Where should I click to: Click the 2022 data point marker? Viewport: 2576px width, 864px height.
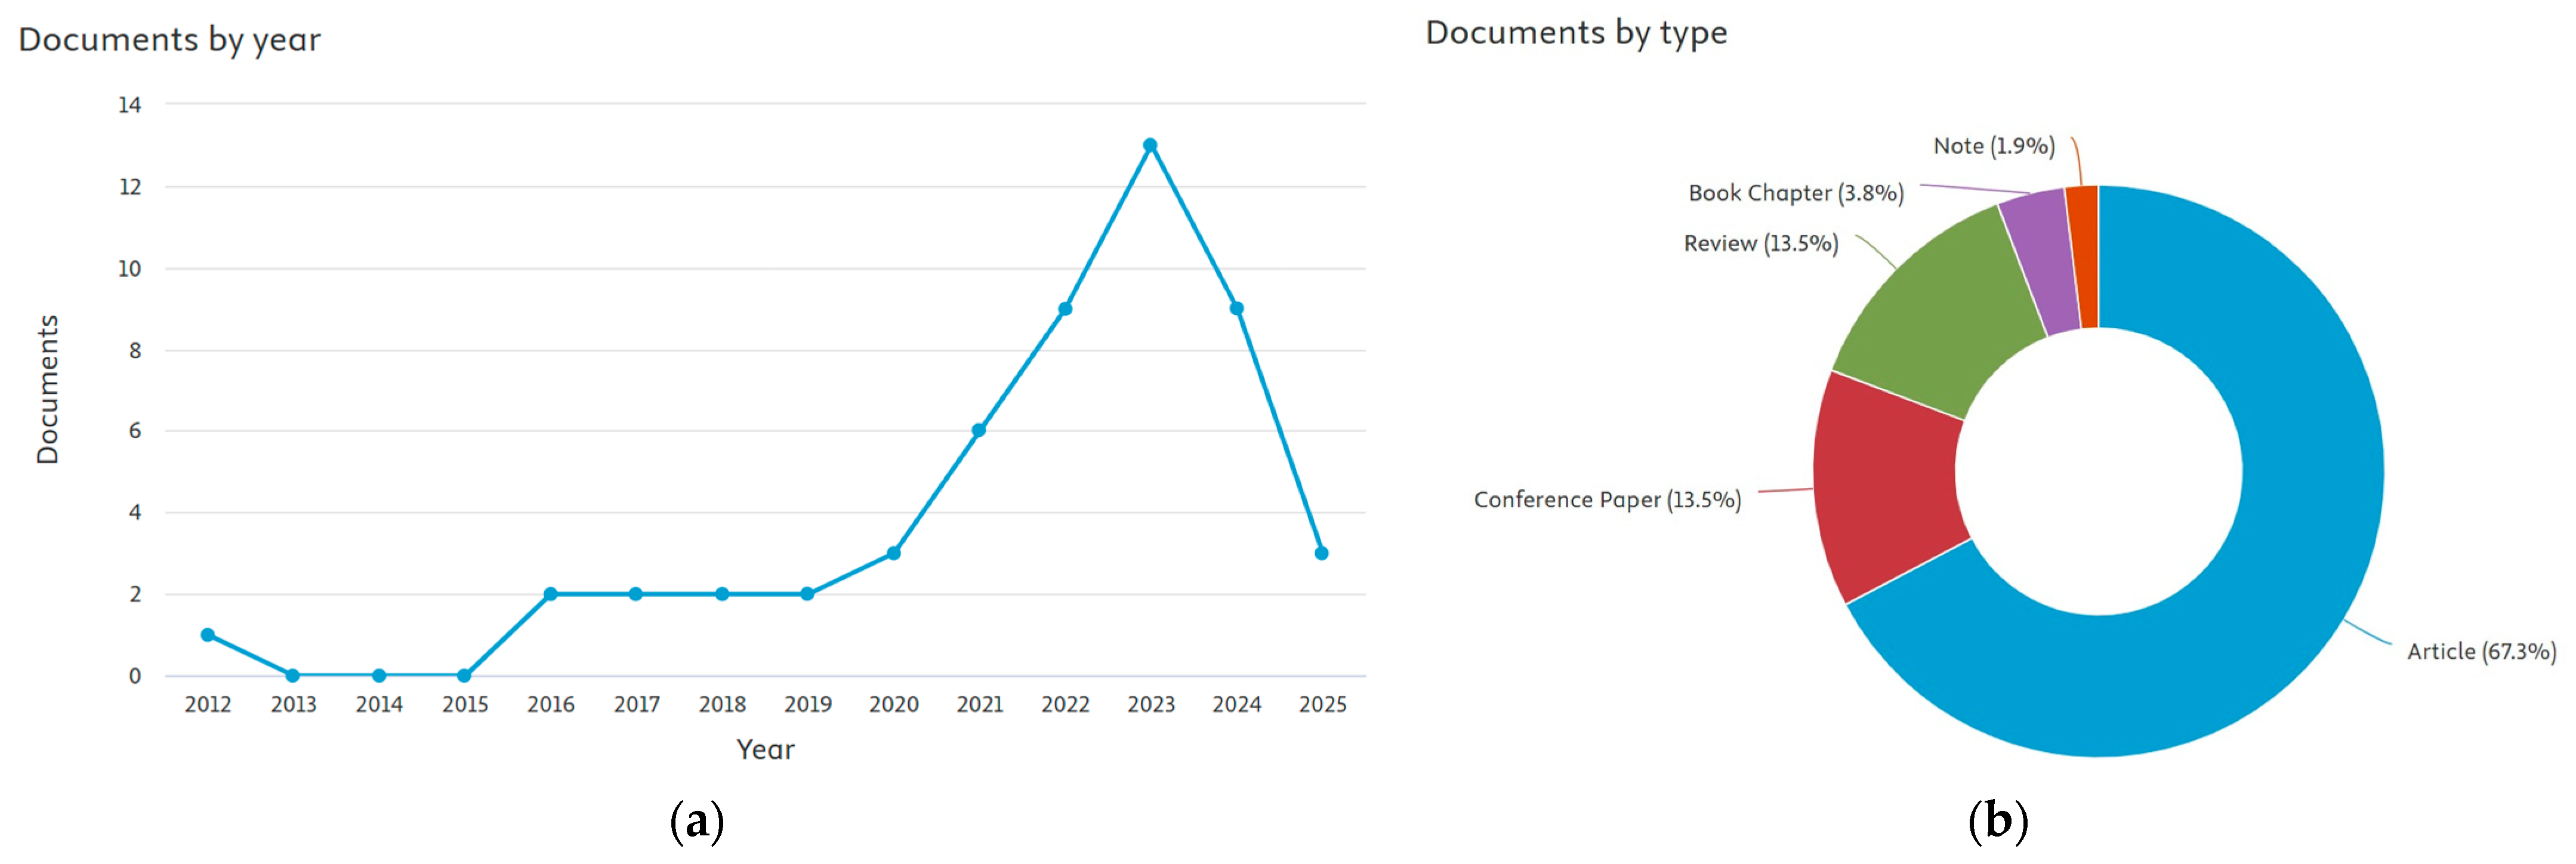pos(1065,309)
